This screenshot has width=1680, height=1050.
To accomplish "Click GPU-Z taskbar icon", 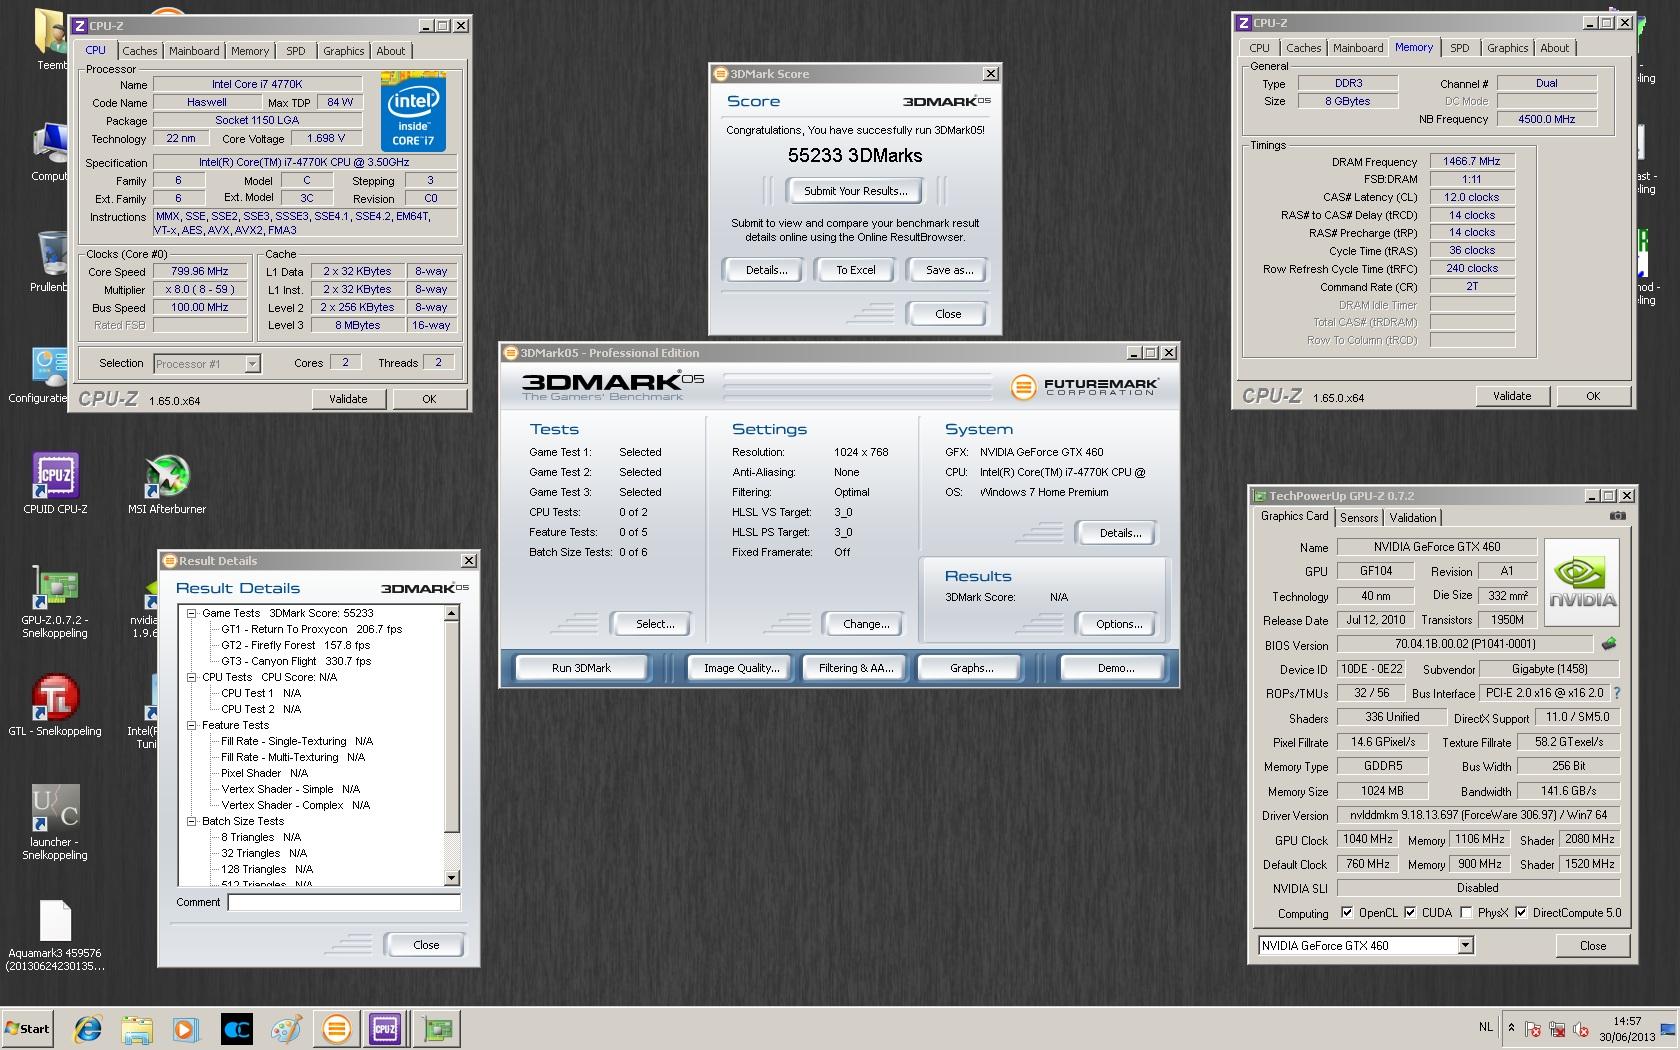I will [x=436, y=1028].
